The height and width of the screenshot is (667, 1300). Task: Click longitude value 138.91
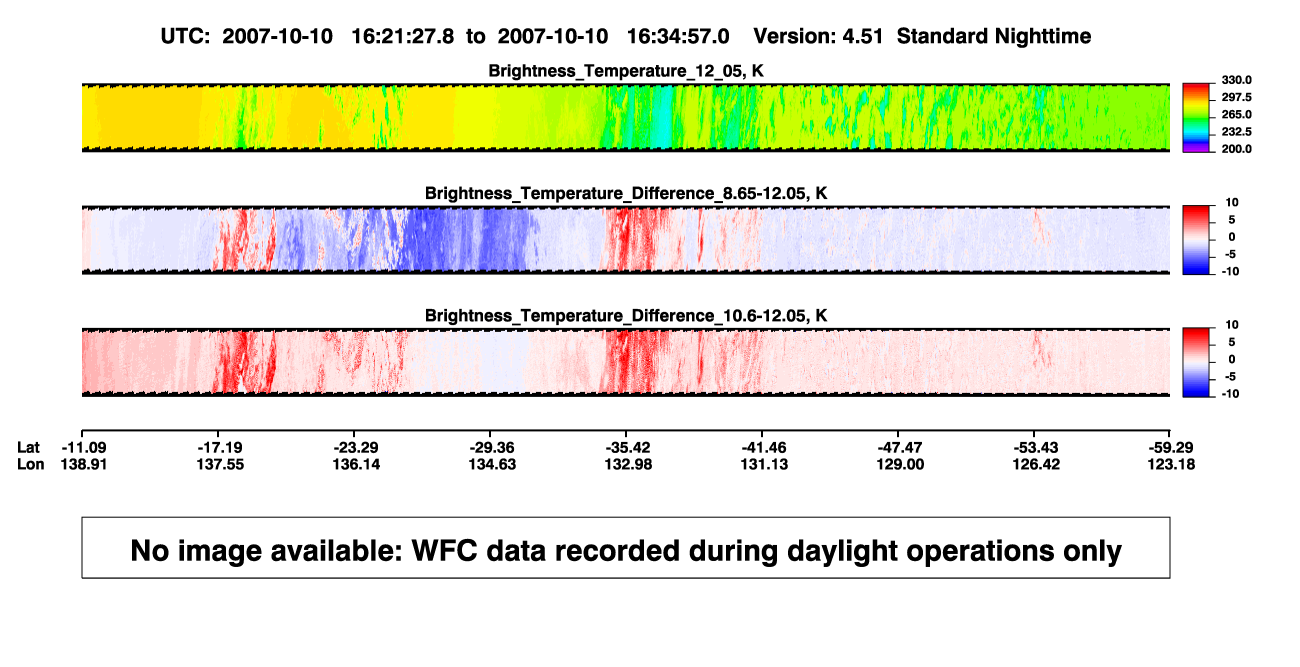(x=84, y=464)
